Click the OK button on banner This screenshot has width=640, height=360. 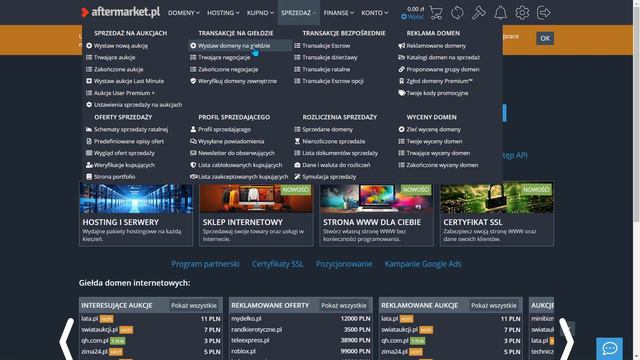545,38
